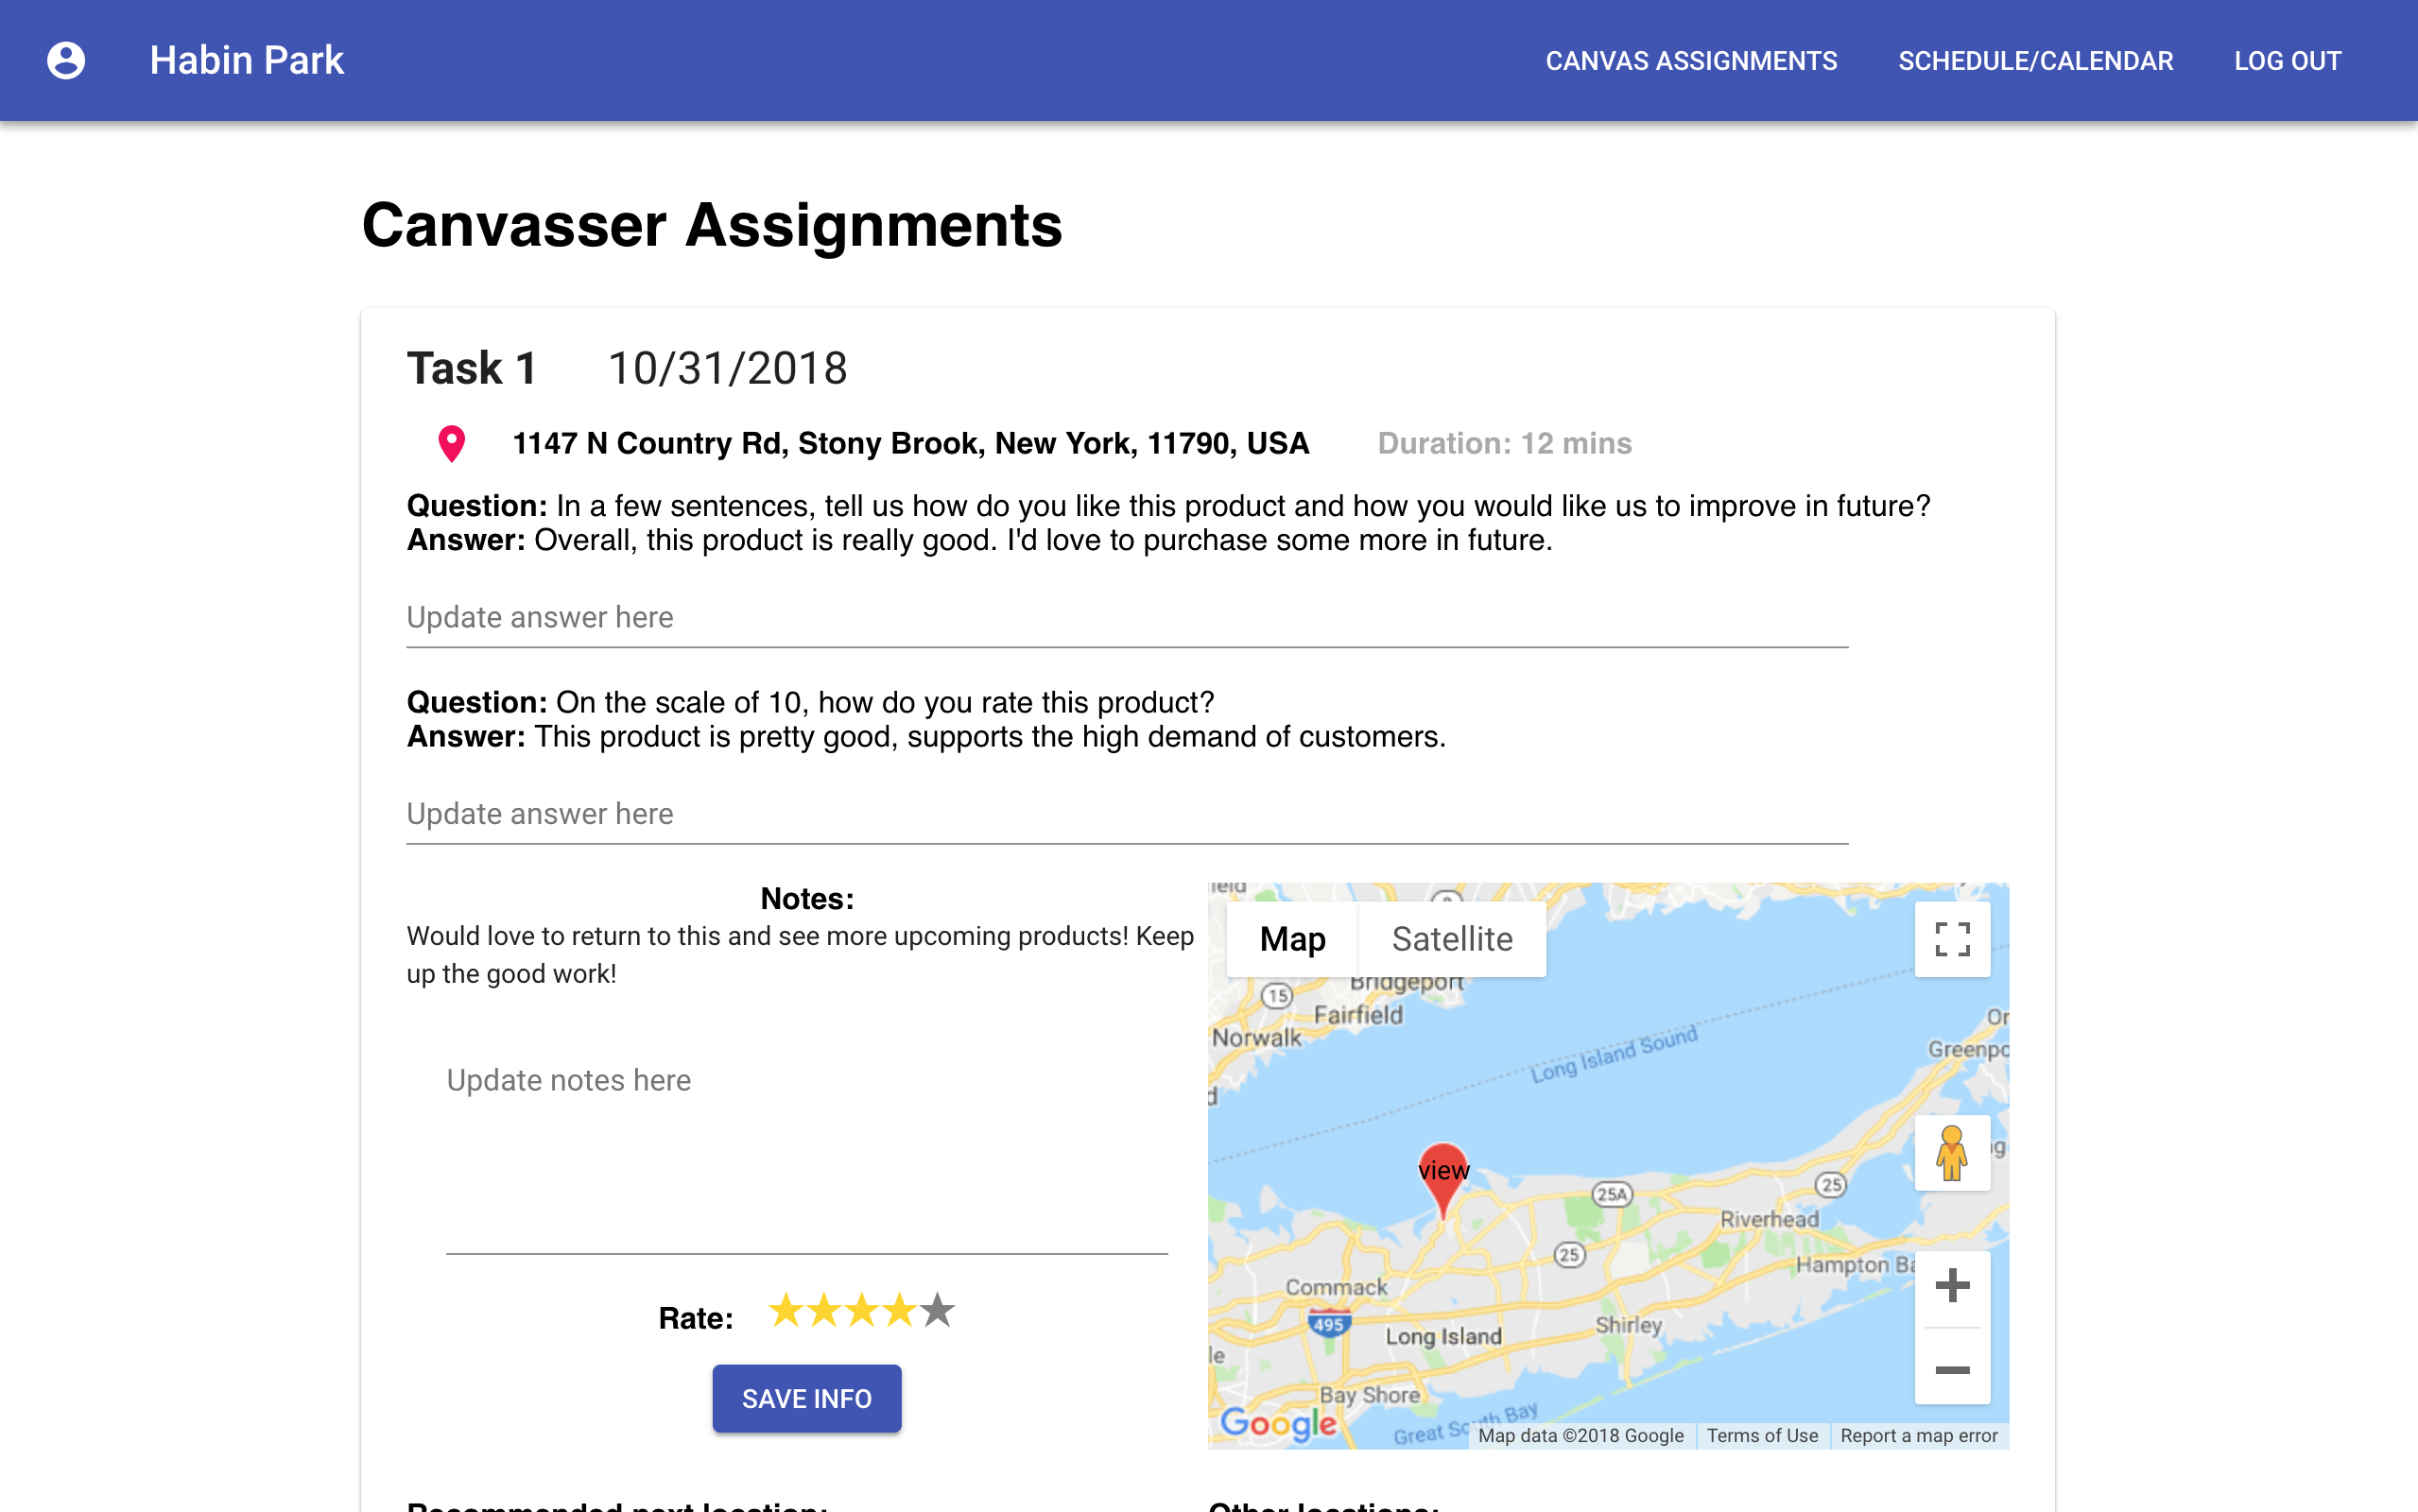Switch back to Map view

(x=1293, y=938)
